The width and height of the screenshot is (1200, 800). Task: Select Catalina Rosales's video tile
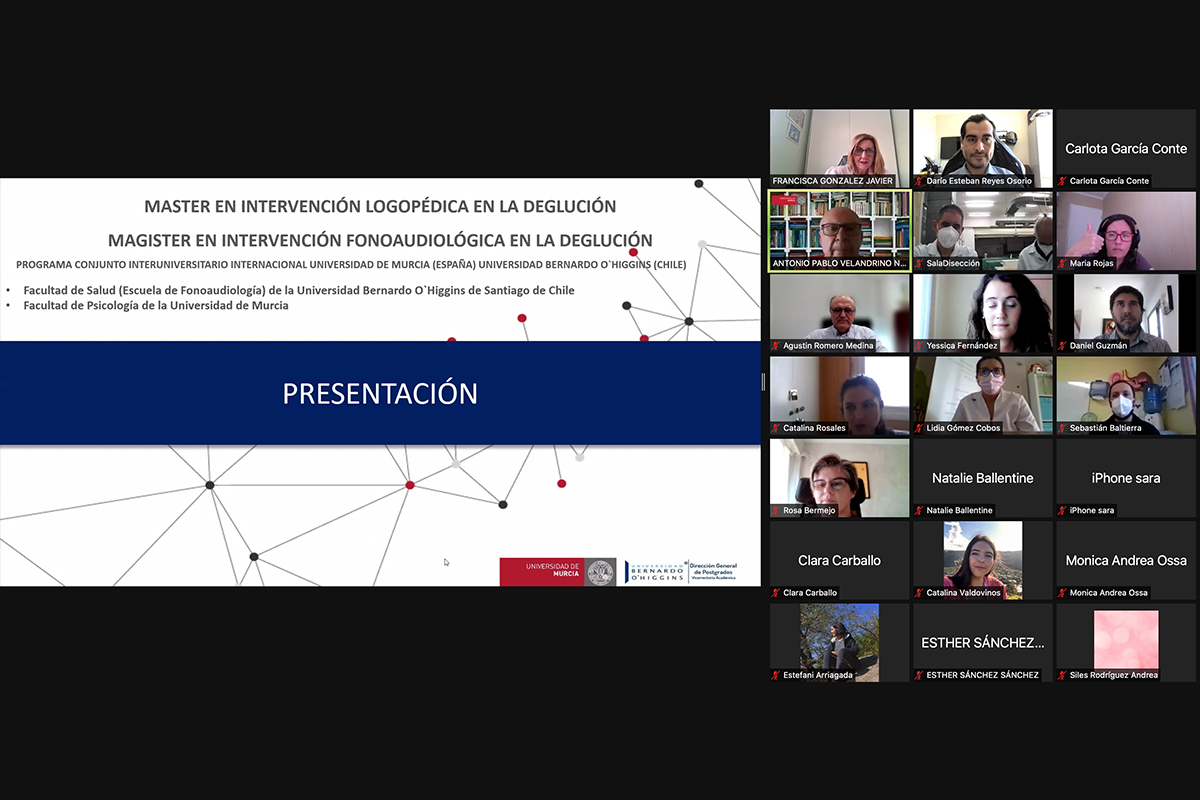point(840,395)
